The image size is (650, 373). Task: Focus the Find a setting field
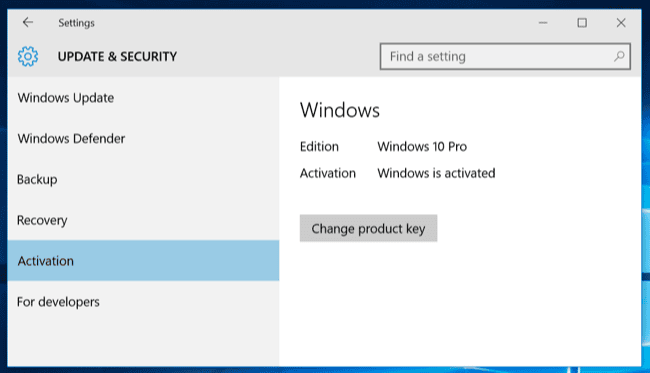[x=505, y=56]
